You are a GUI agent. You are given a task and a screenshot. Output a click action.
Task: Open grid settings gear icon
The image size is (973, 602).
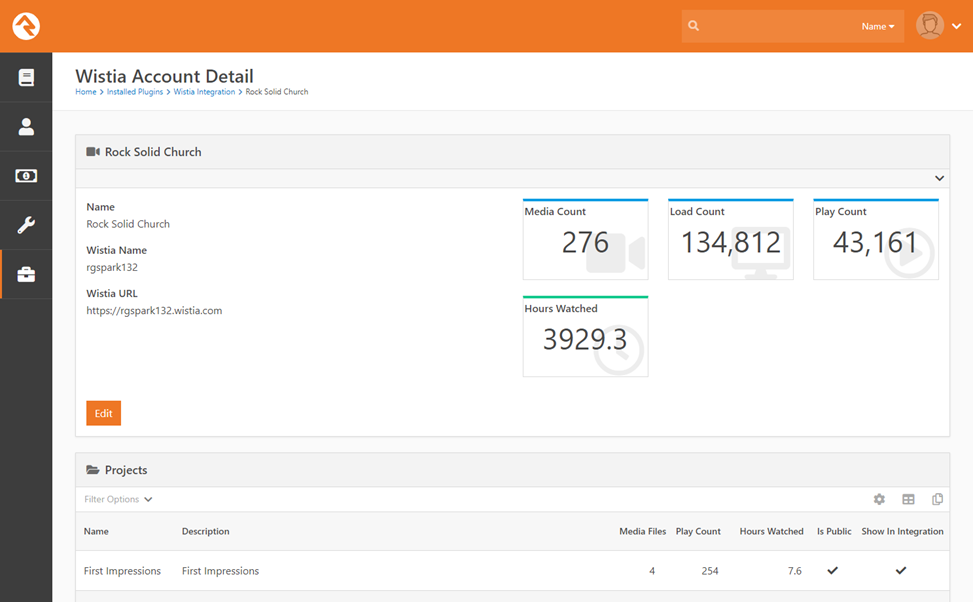click(x=879, y=499)
